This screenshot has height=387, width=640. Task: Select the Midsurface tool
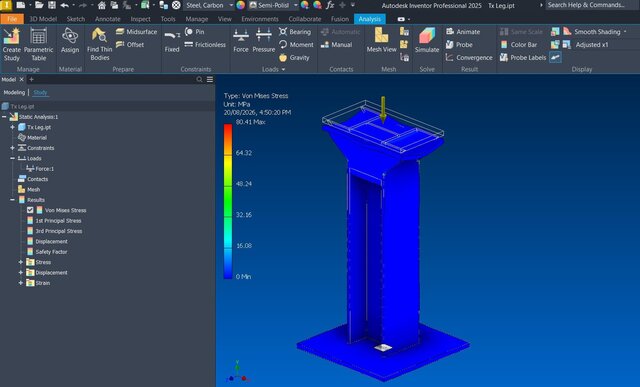tap(136, 31)
